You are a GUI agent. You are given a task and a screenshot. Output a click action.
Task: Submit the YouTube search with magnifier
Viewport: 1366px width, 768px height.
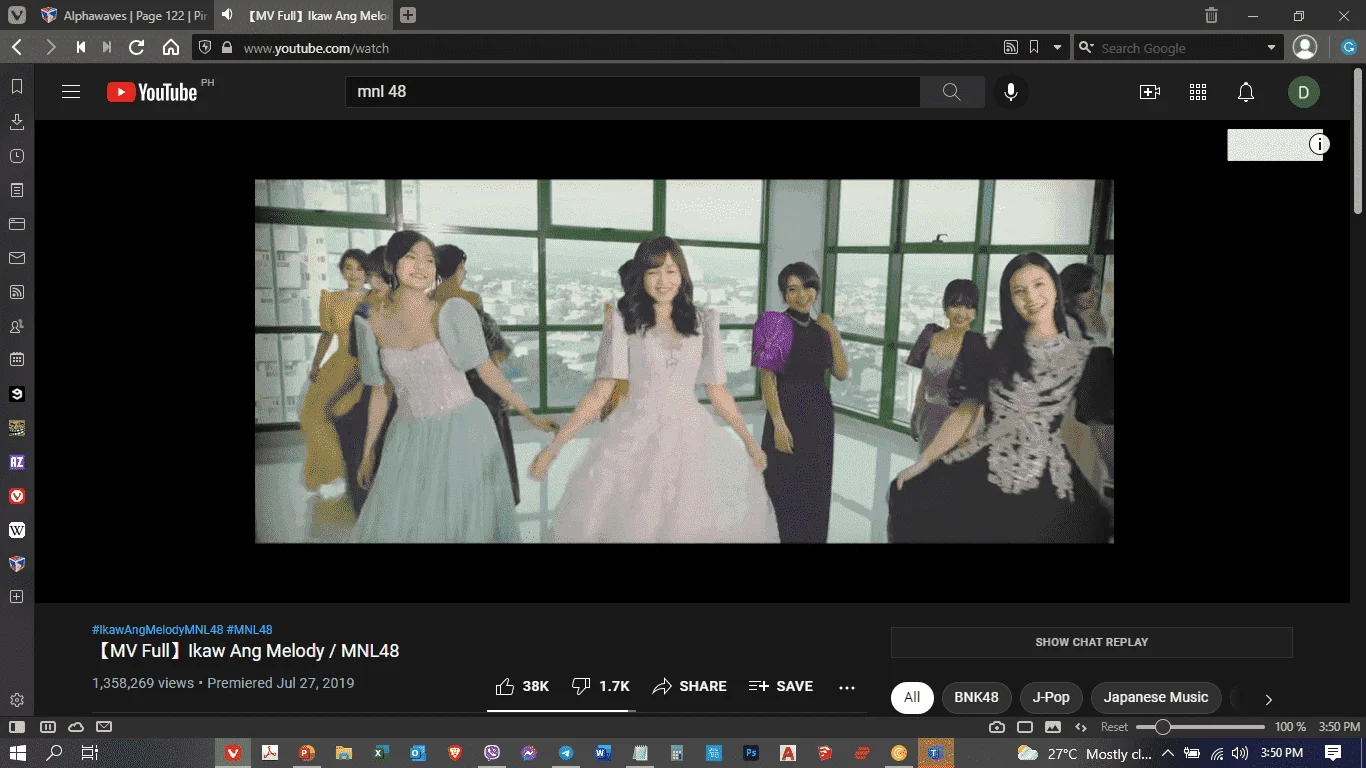(x=951, y=92)
